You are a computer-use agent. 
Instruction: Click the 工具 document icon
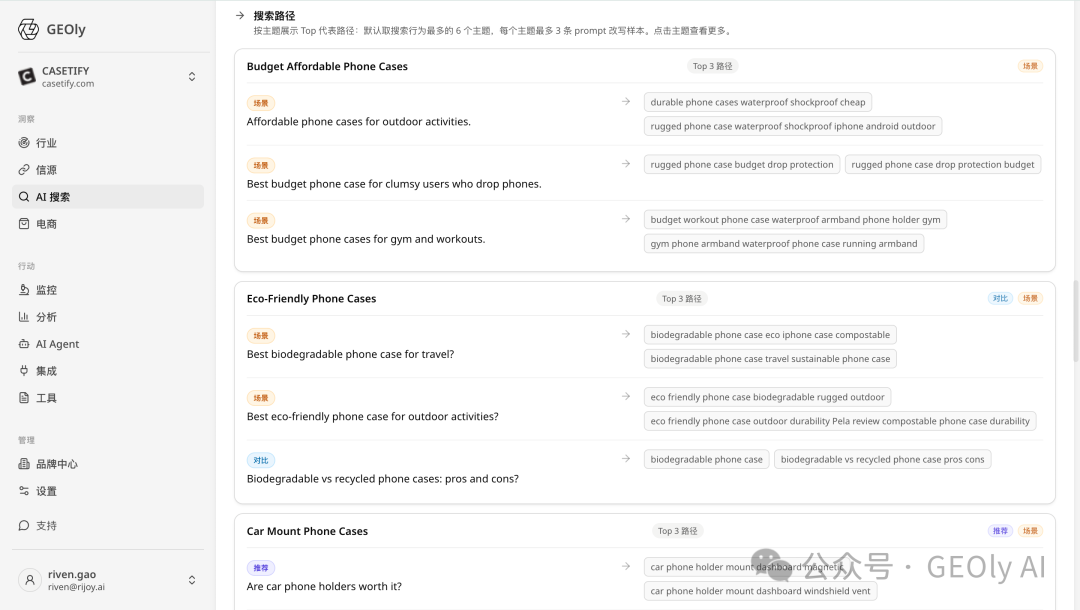click(24, 397)
